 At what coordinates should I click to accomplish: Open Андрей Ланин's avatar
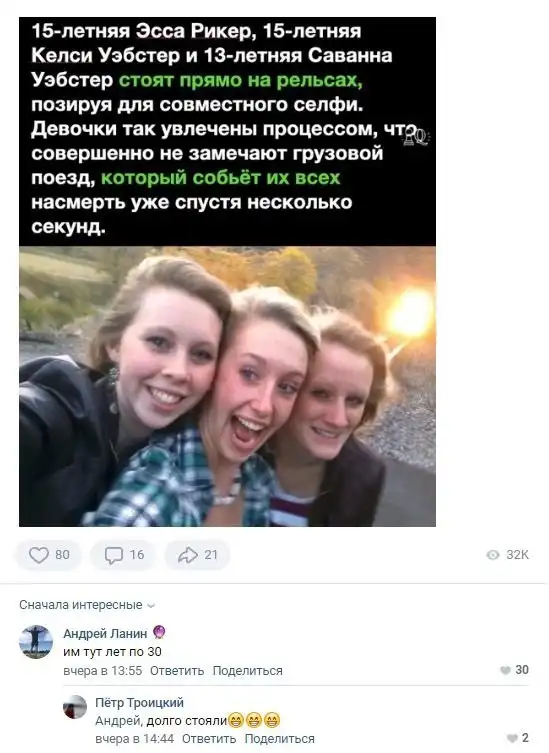36,642
